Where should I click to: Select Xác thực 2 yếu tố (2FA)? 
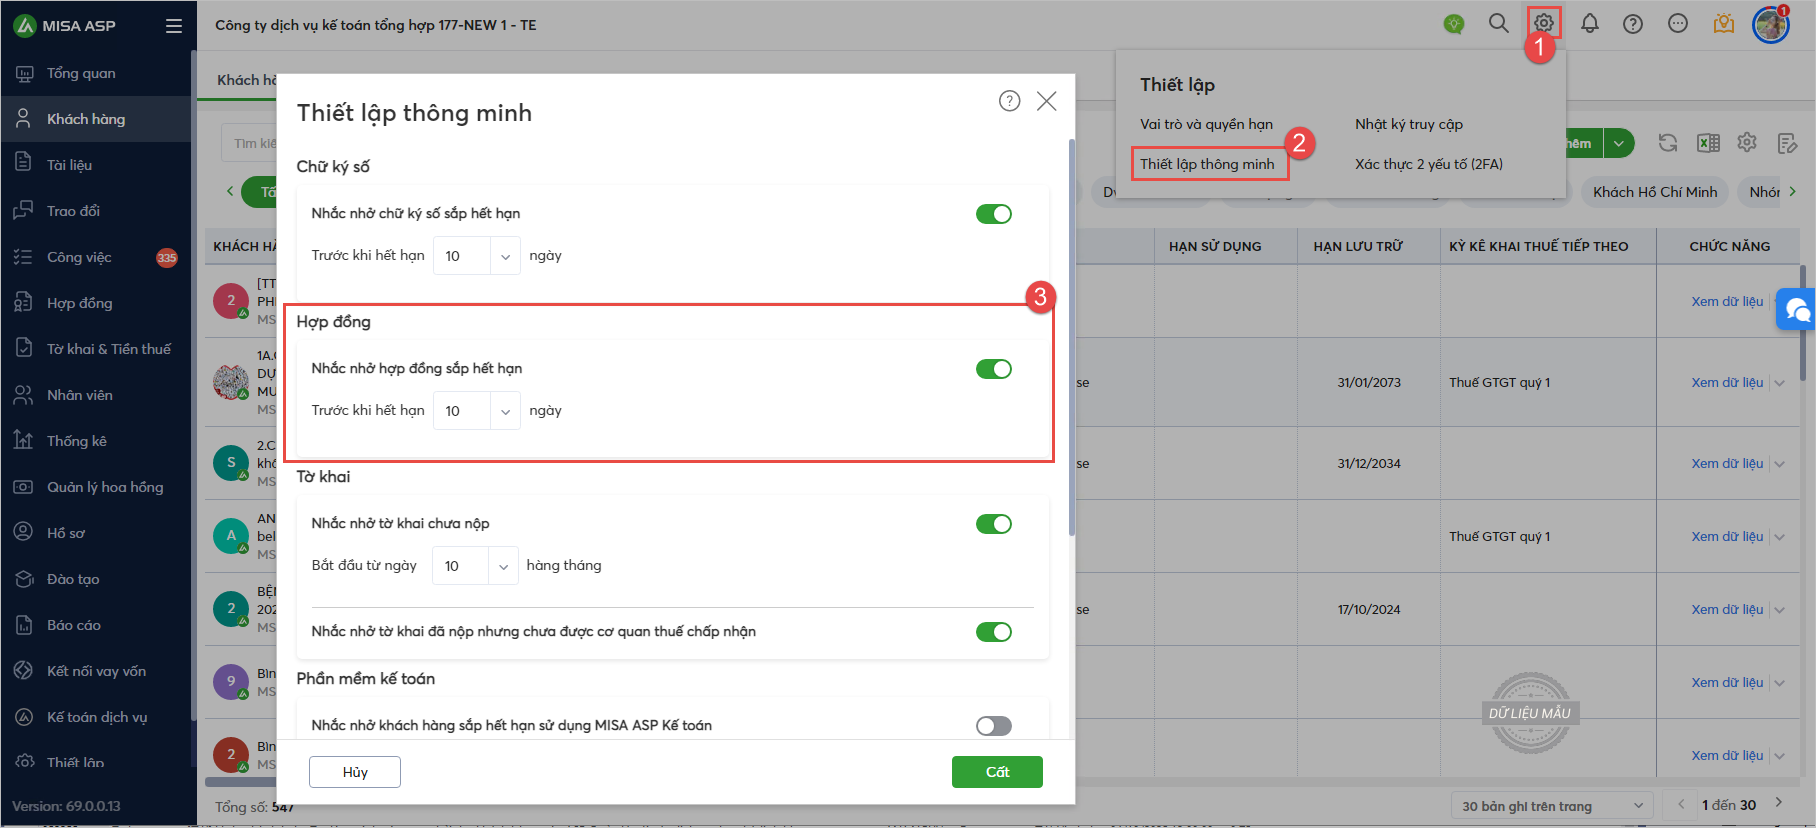(1429, 164)
